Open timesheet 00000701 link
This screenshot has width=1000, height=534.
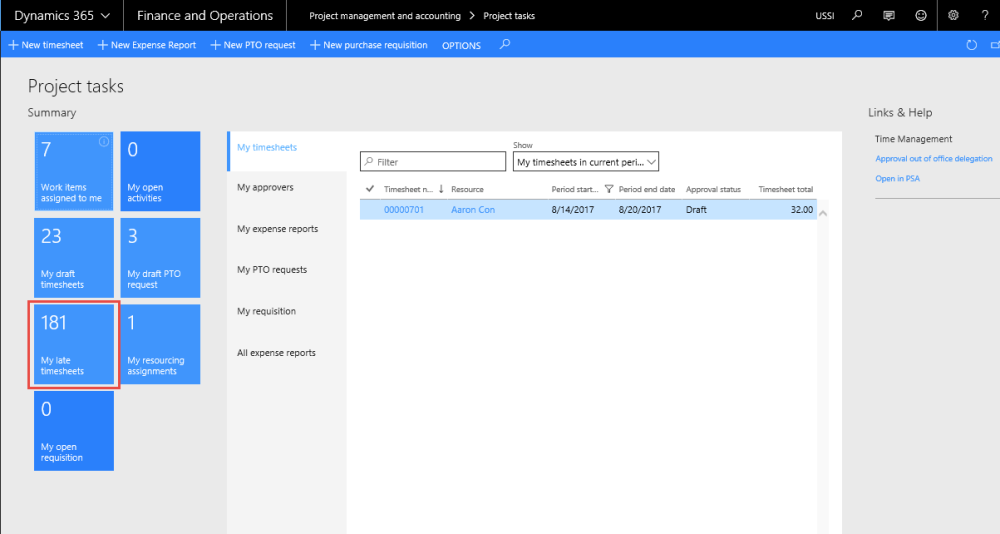(404, 210)
